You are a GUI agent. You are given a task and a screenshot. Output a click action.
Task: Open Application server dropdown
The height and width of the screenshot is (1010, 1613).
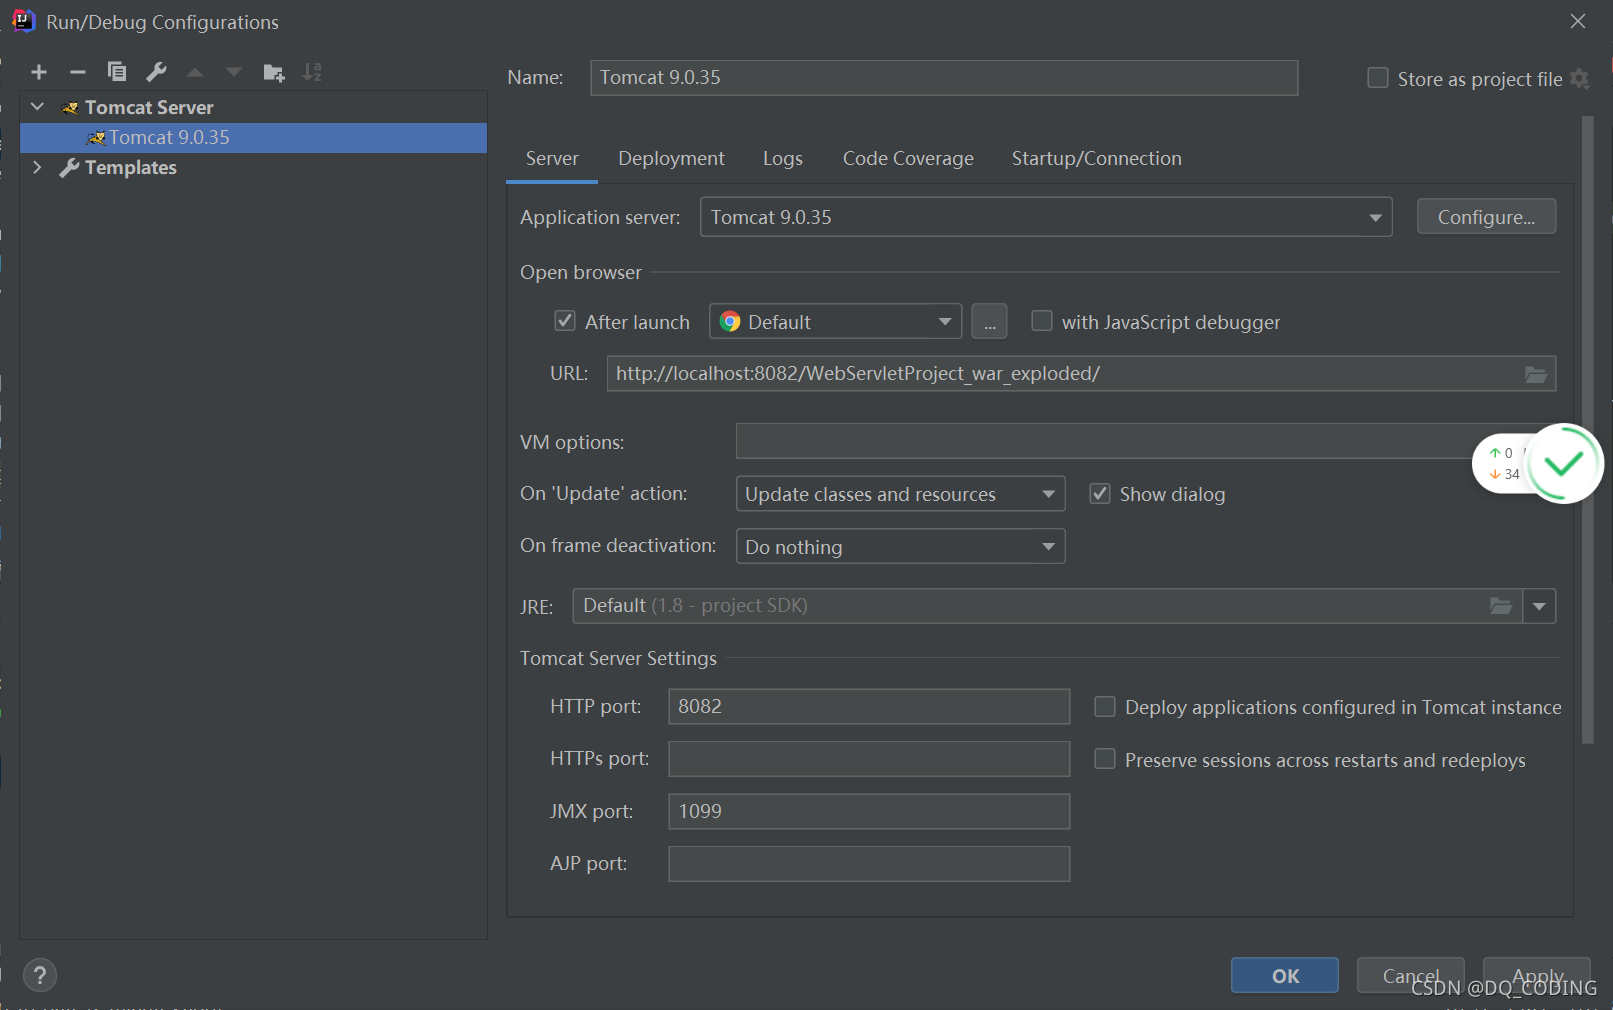coord(1046,217)
